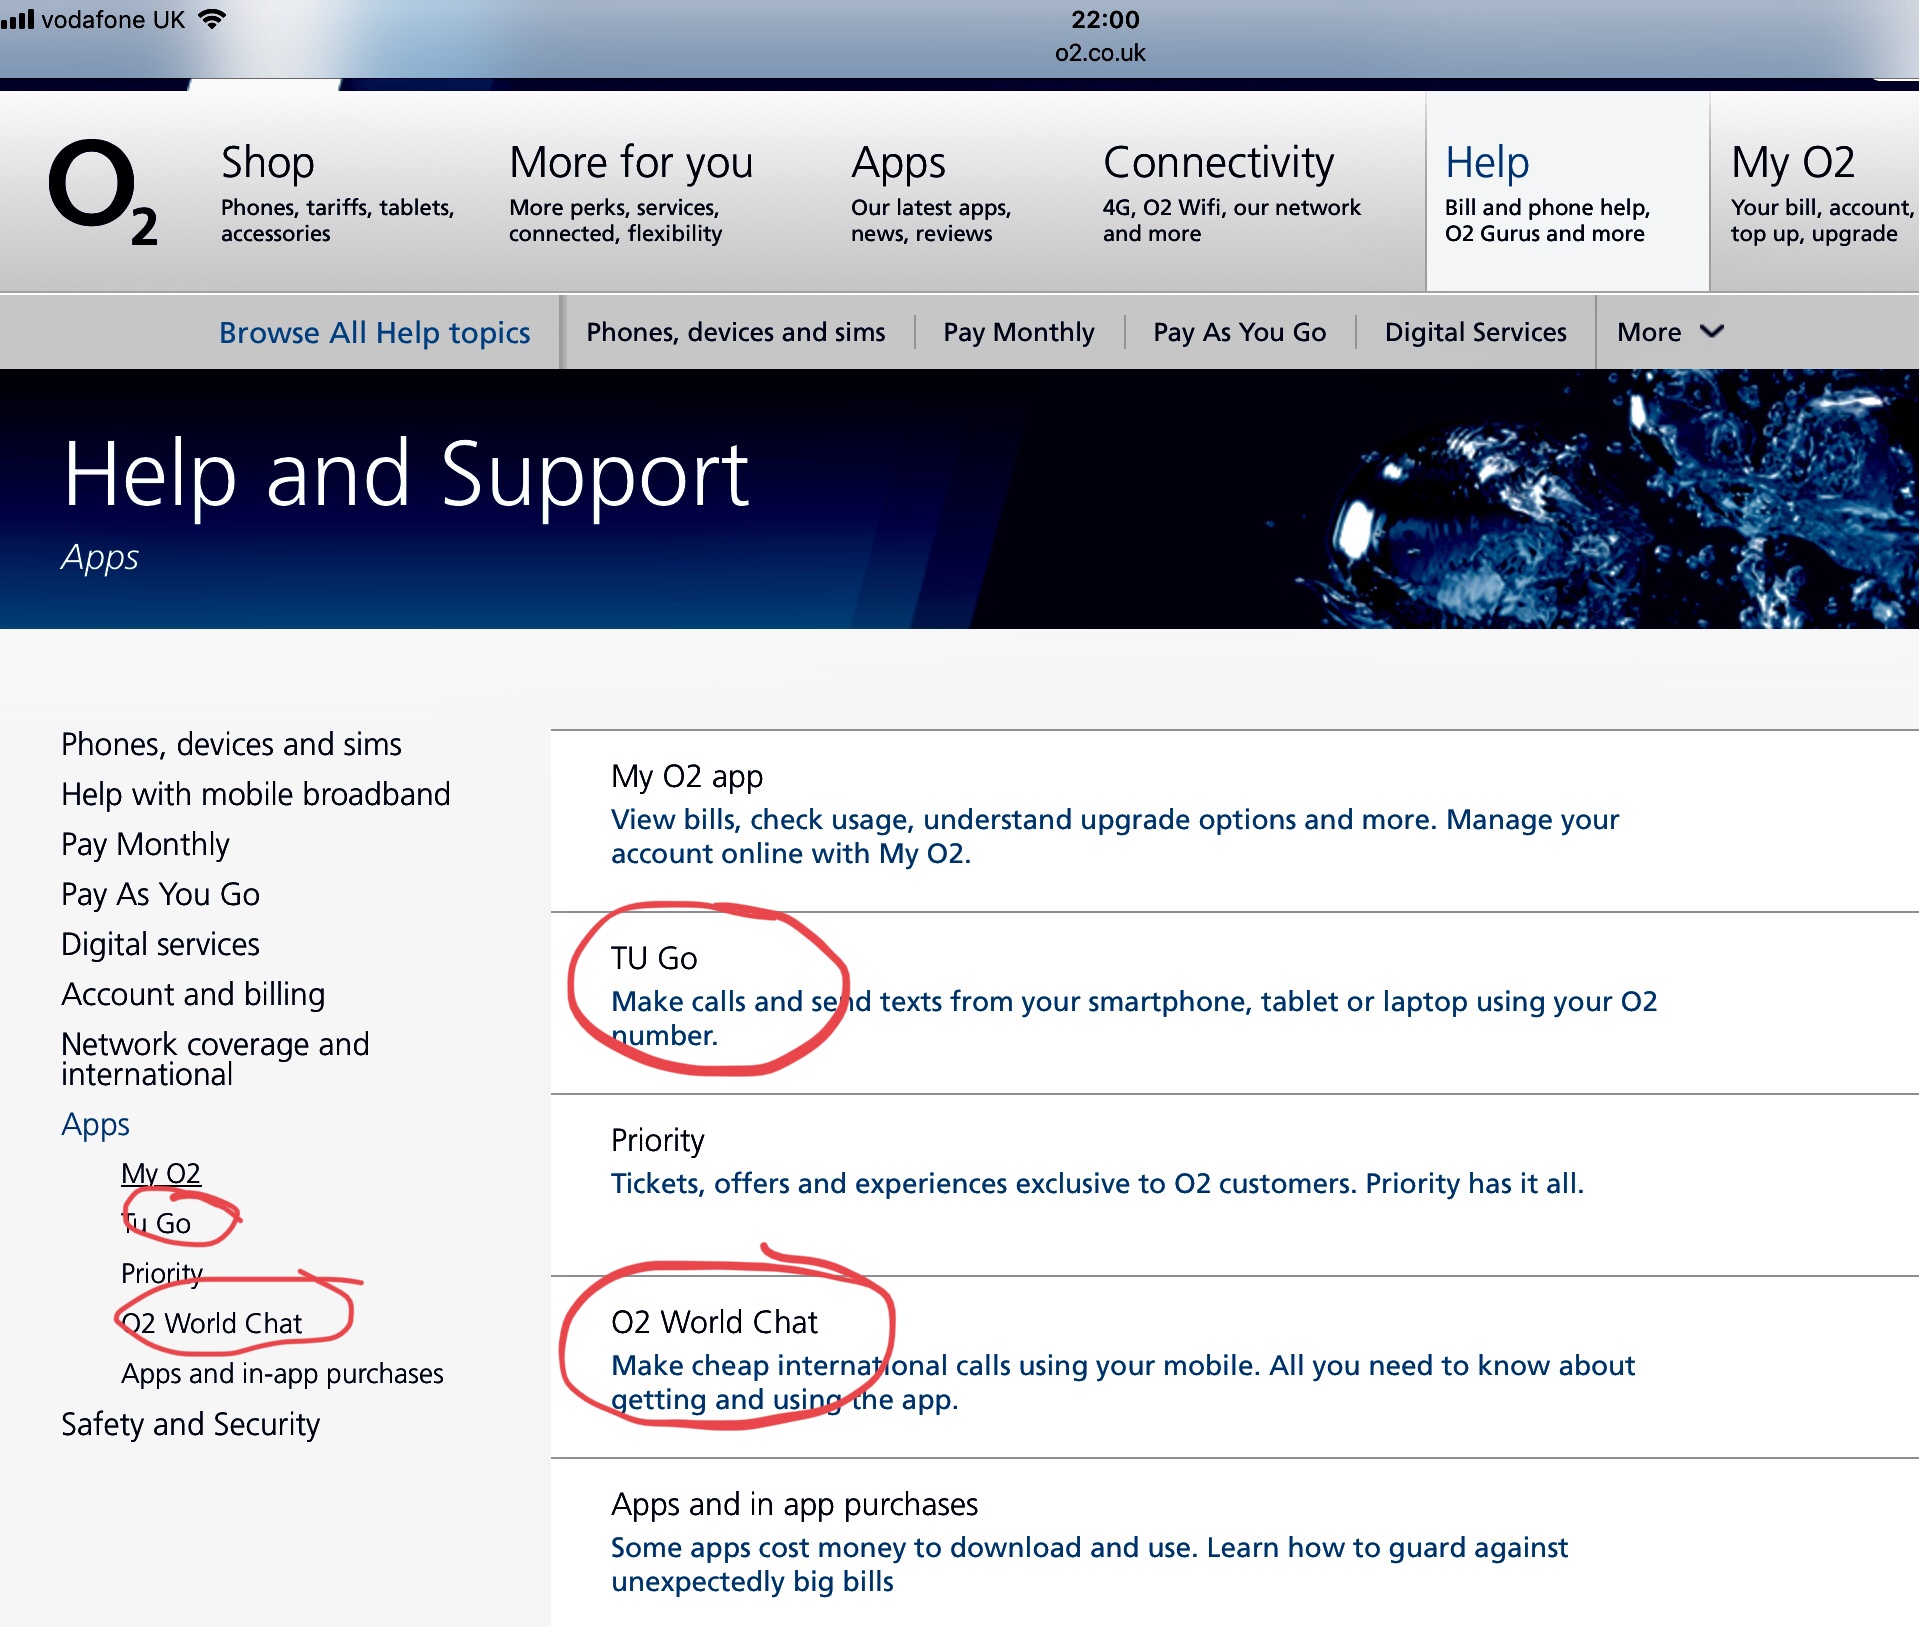
Task: Tap the 22:00 status bar clock
Action: (1105, 19)
